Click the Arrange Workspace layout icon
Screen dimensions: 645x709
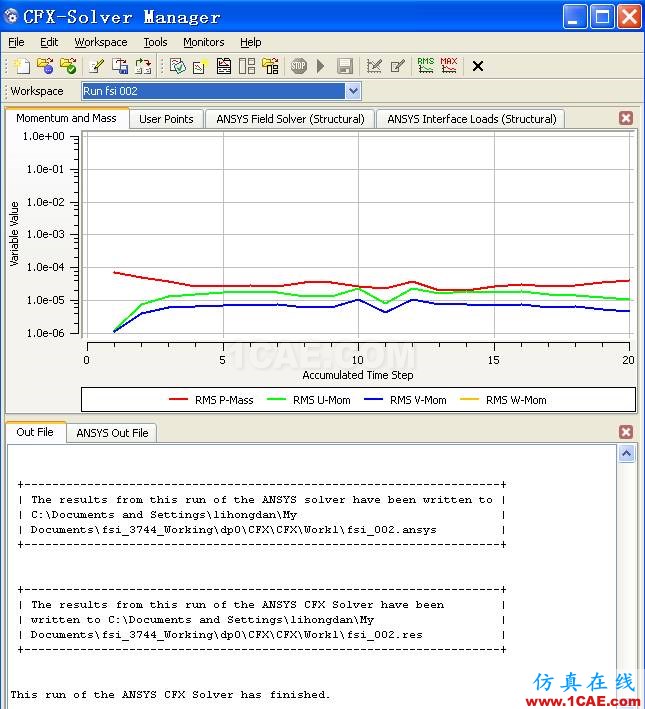point(224,66)
